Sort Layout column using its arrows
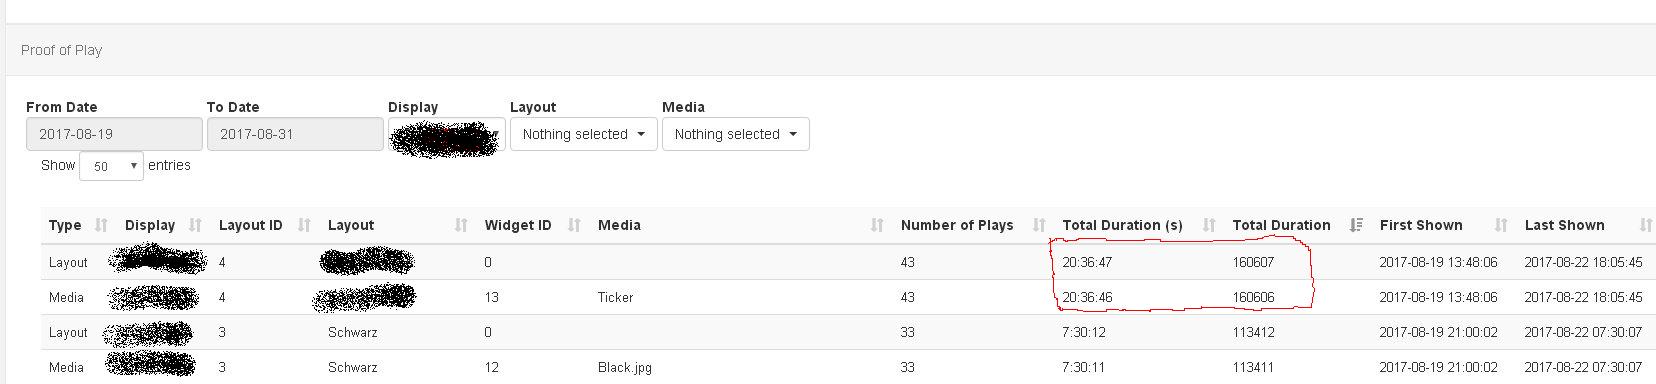Image resolution: width=1656 pixels, height=384 pixels. (461, 225)
